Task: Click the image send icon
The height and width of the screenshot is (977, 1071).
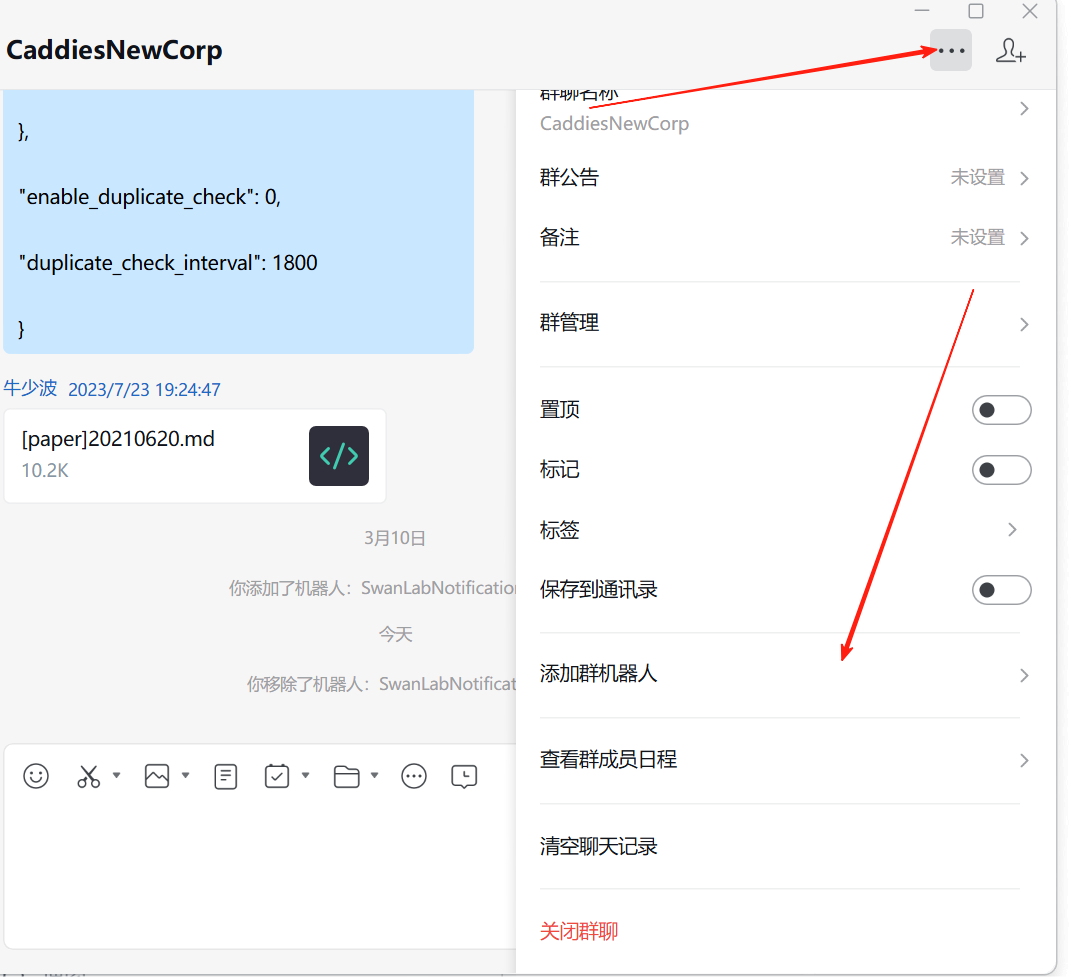Action: (x=157, y=776)
